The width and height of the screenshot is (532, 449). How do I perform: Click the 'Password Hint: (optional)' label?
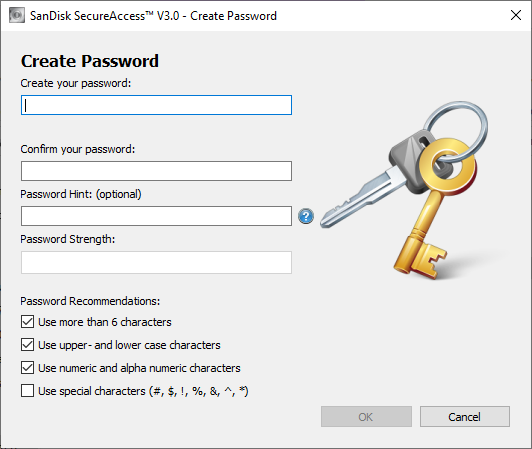(x=81, y=194)
